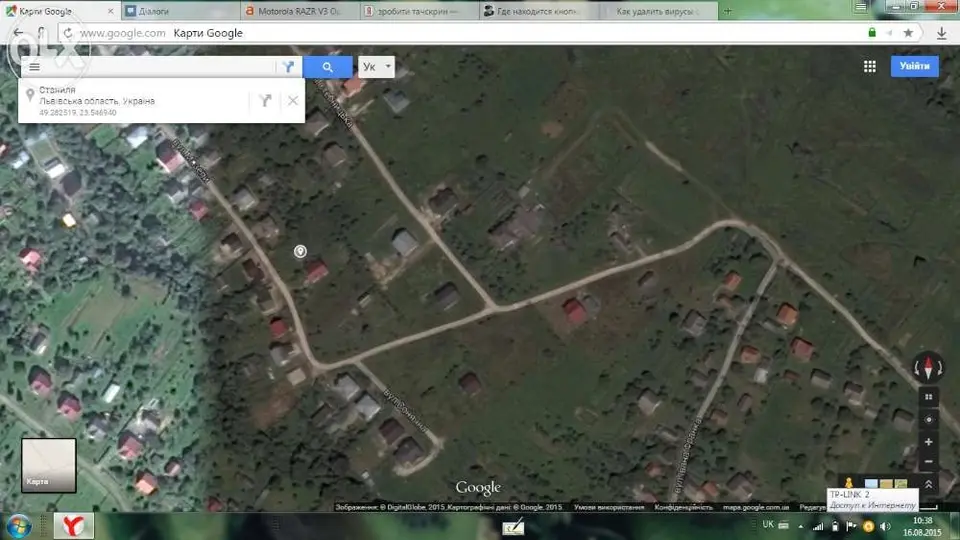Image resolution: width=960 pixels, height=540 pixels.
Task: Click the green secure lock icon
Action: point(872,32)
